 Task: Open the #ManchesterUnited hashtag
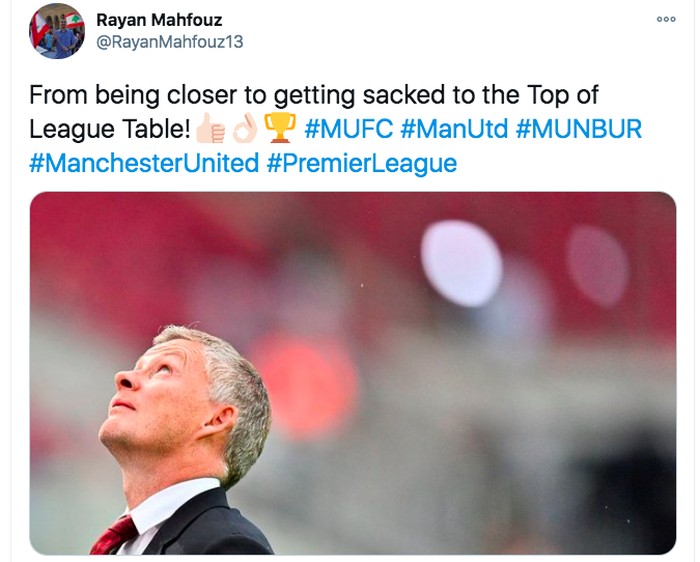point(144,162)
